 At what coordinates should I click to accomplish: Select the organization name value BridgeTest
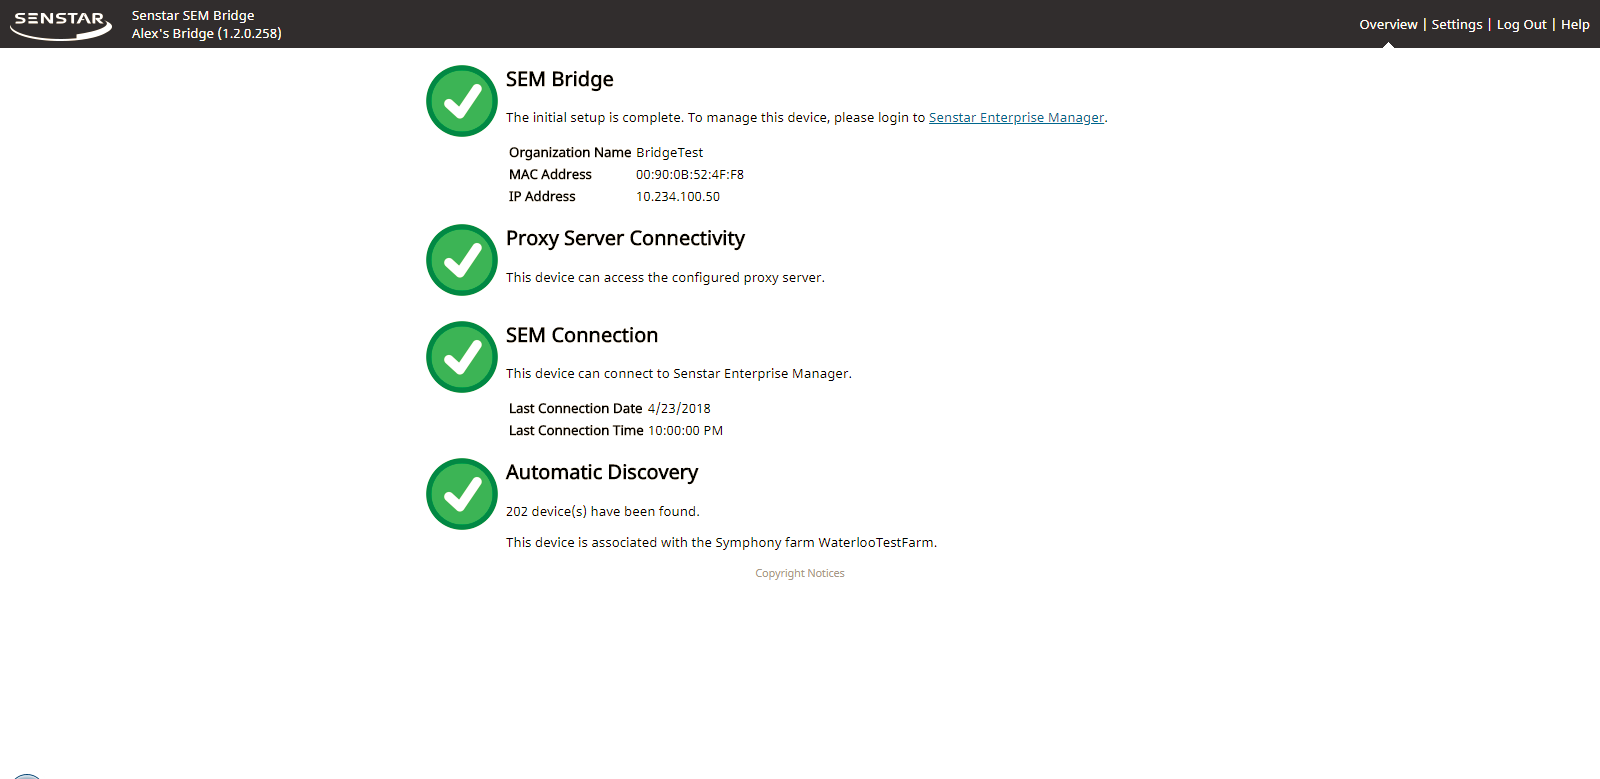pos(669,152)
